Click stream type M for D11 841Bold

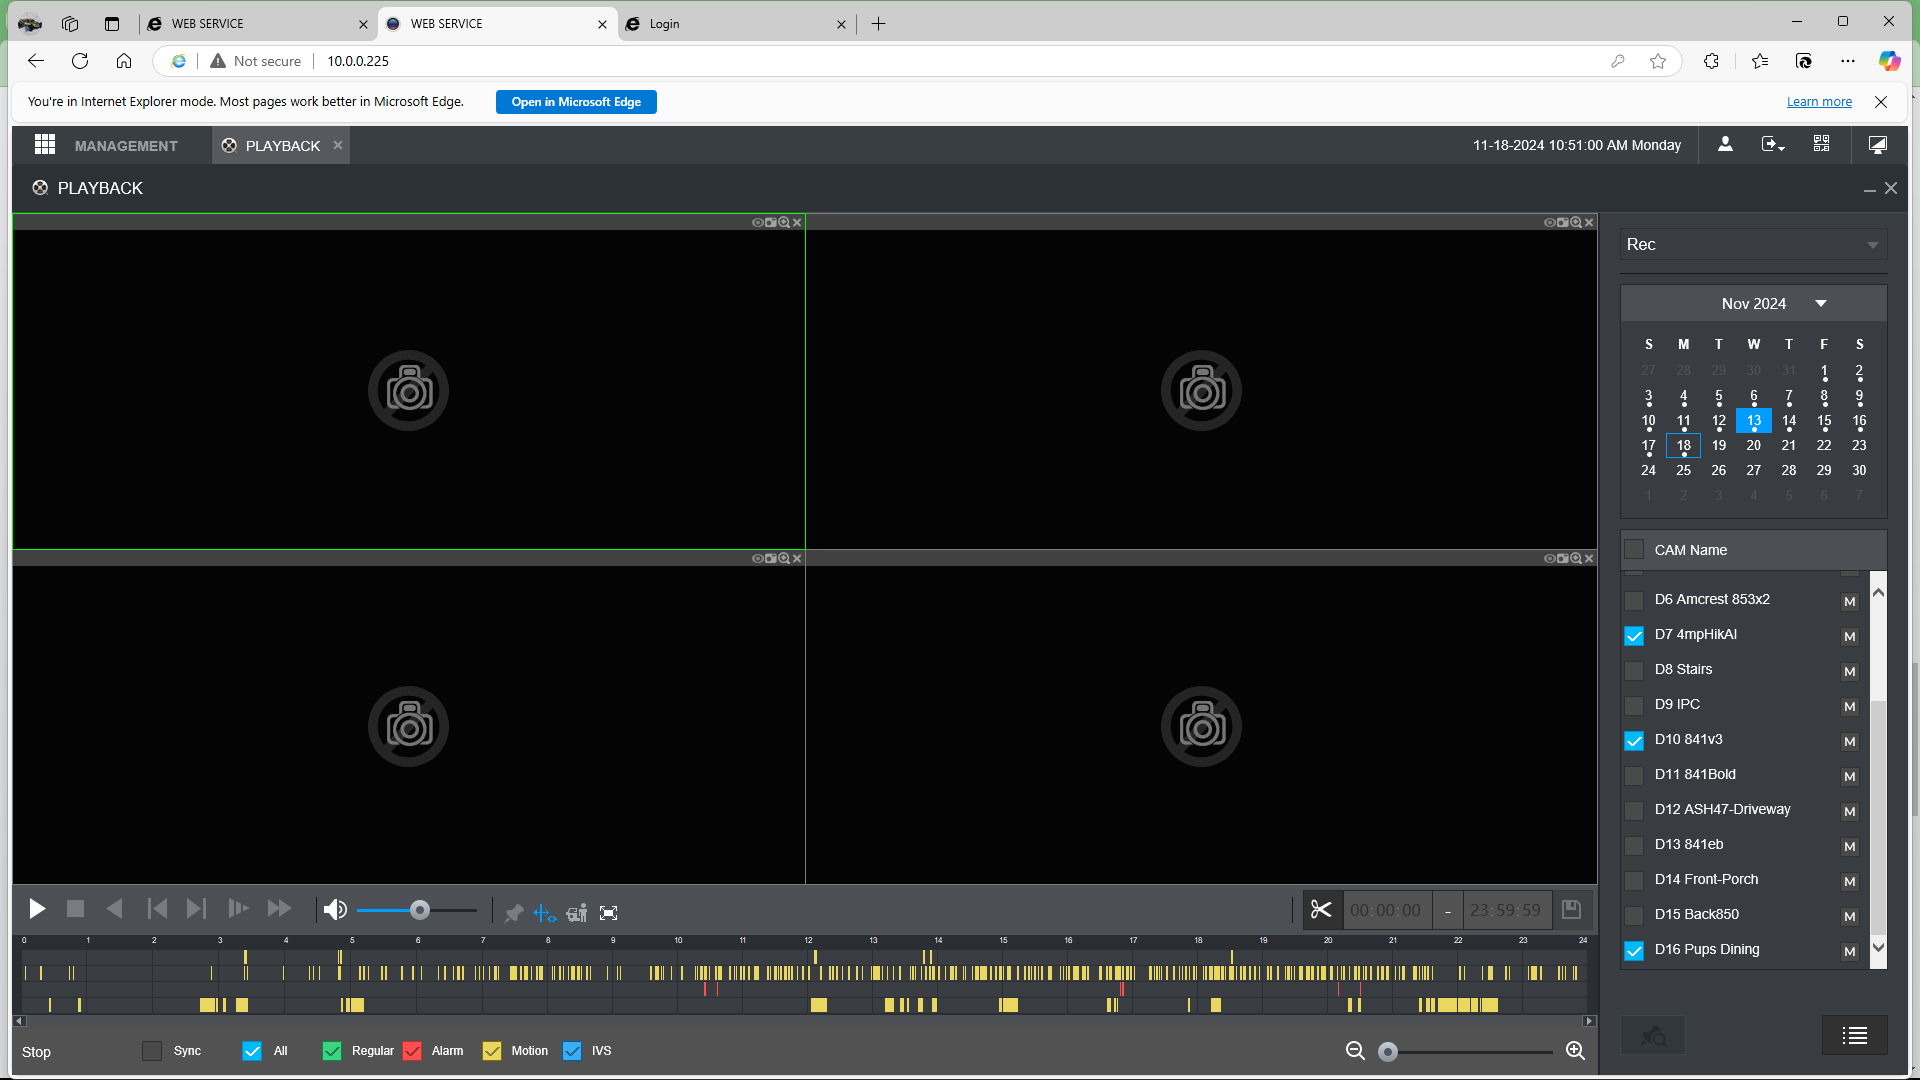[x=1850, y=777]
